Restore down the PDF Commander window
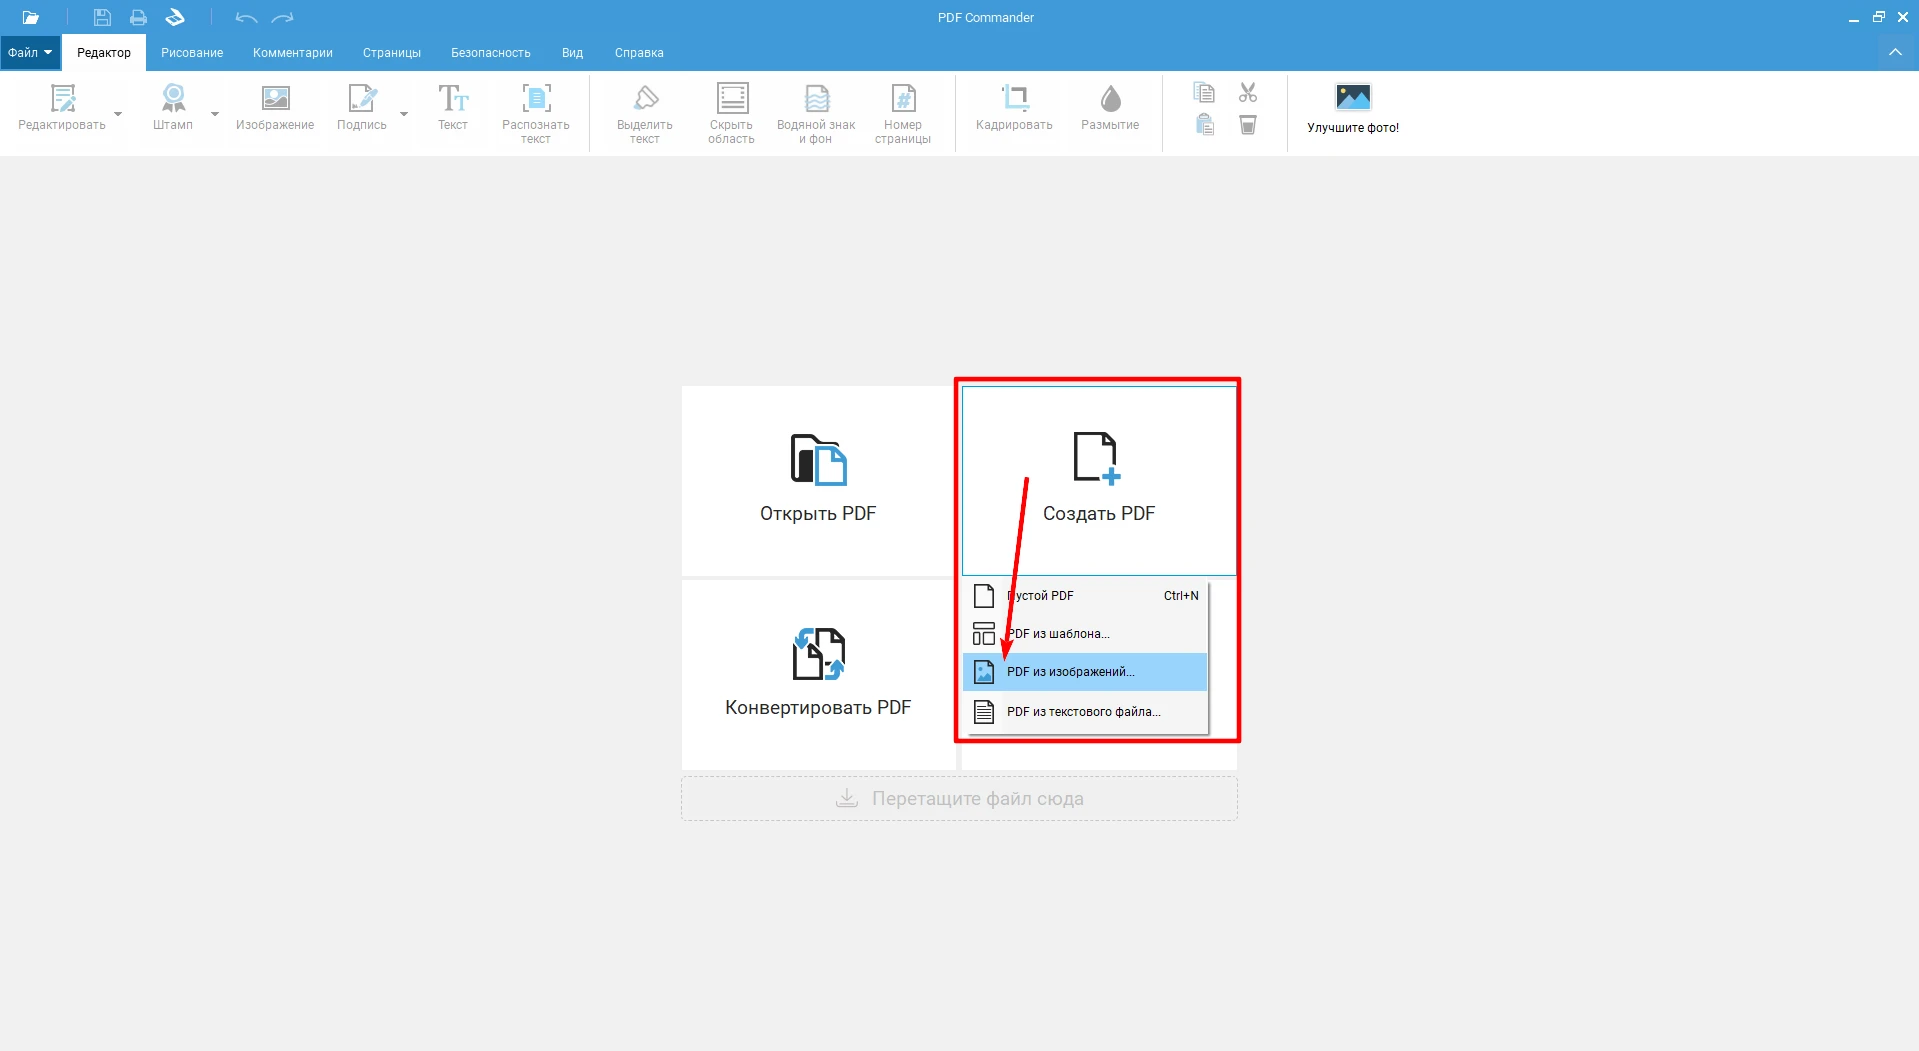This screenshot has height=1051, width=1919. tap(1878, 17)
